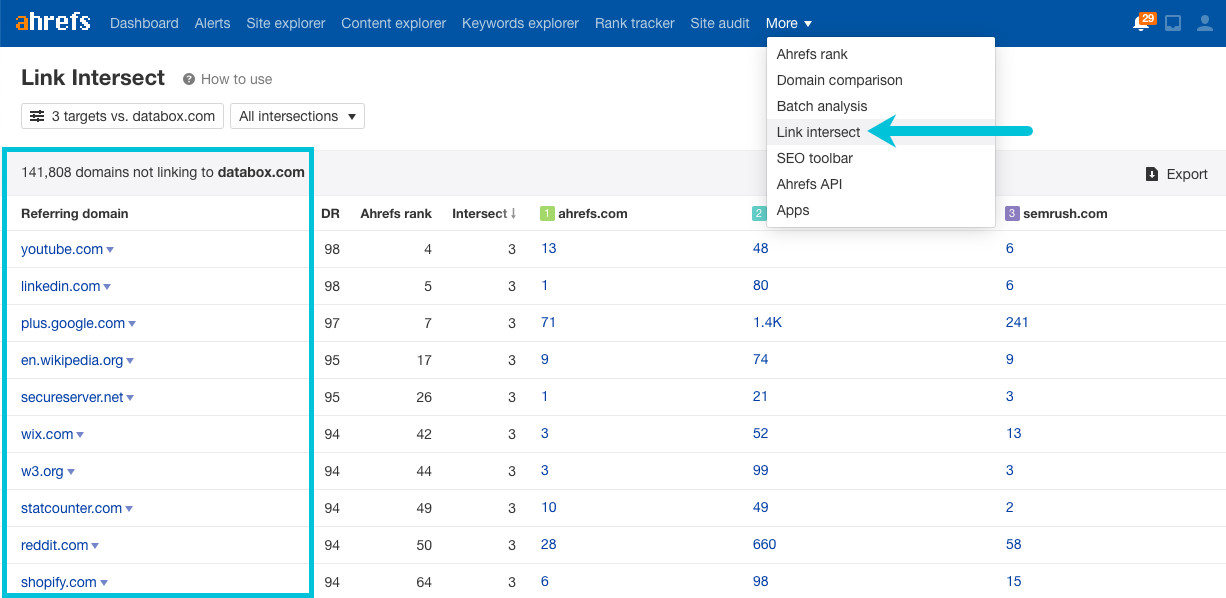Click the 58 link in reddit.com row

1014,544
